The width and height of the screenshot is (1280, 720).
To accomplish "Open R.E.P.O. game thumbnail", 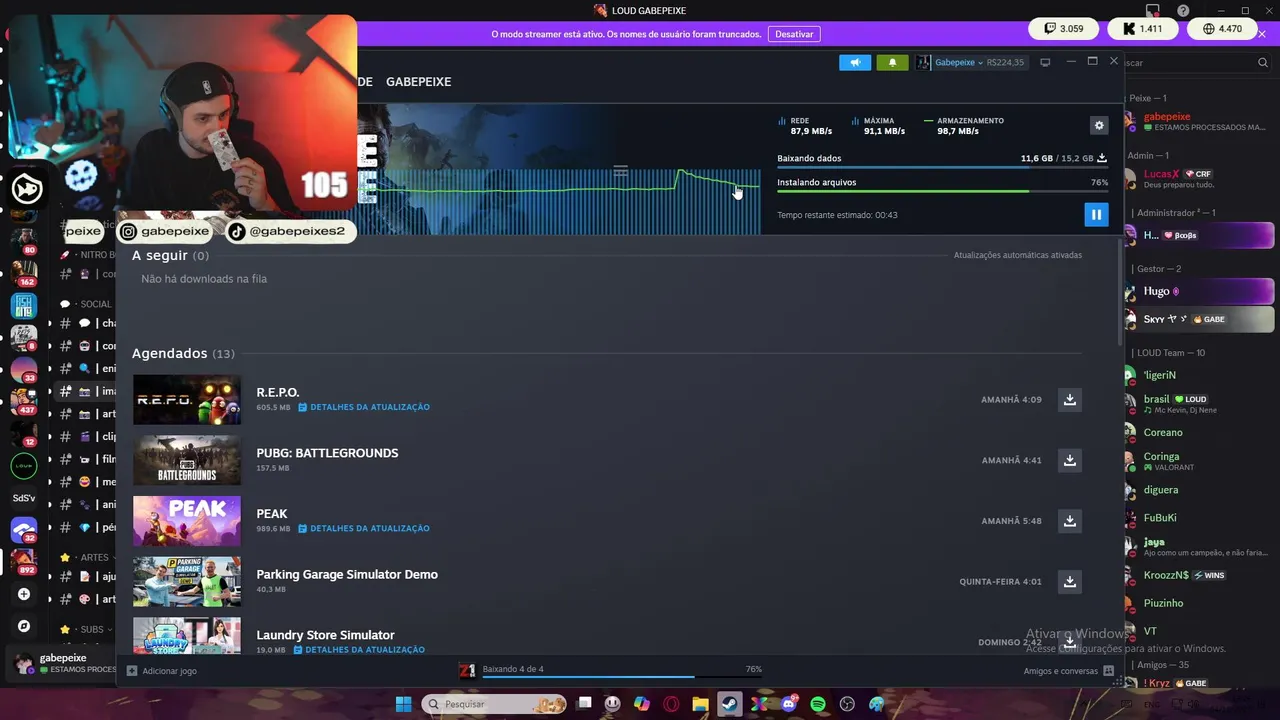I will pos(187,400).
